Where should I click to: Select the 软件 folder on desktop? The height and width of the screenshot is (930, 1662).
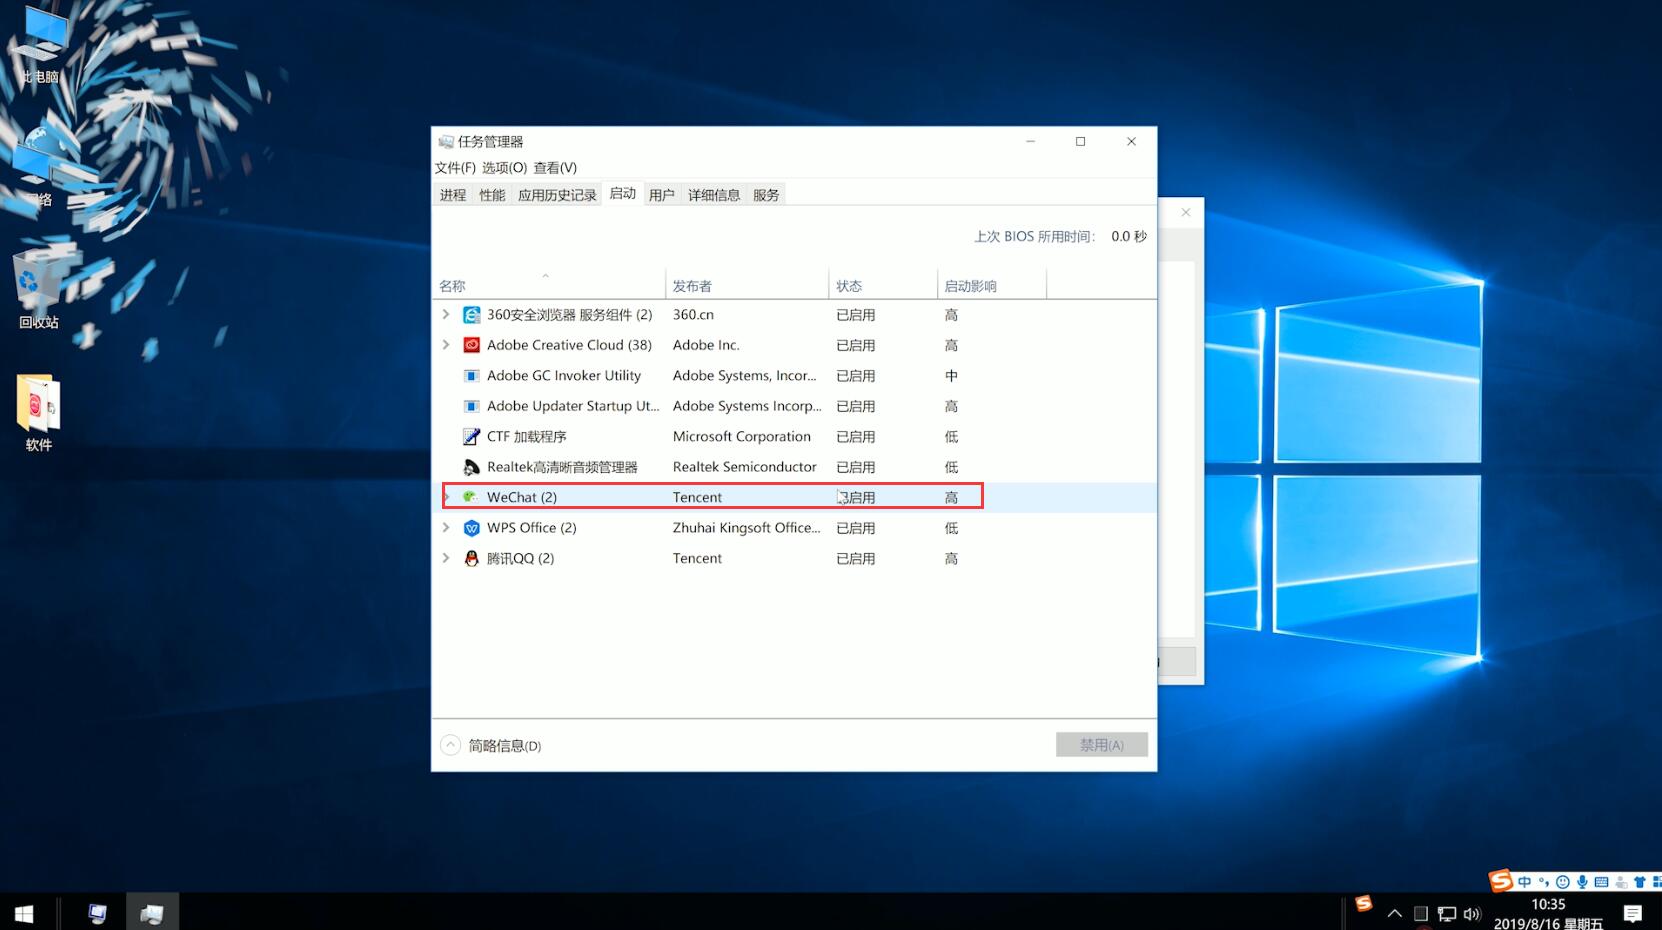39,413
